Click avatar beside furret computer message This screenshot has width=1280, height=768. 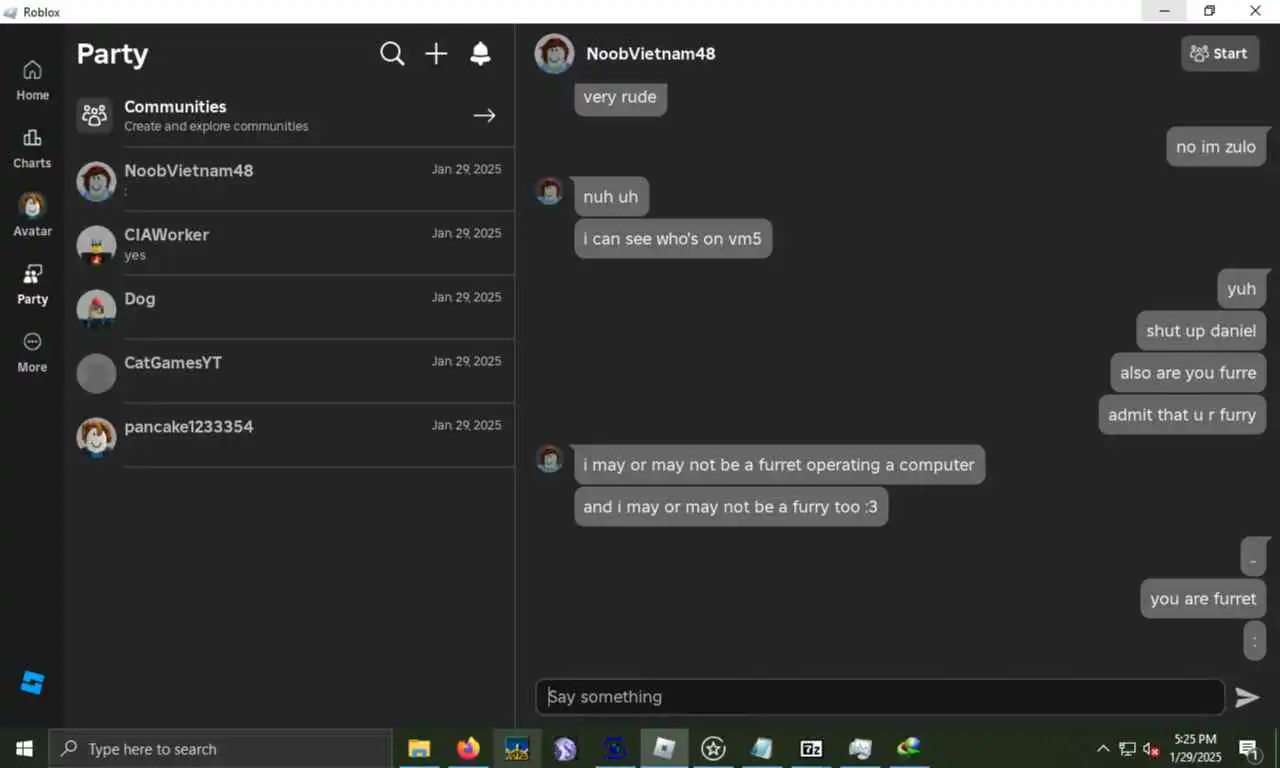pyautogui.click(x=549, y=459)
